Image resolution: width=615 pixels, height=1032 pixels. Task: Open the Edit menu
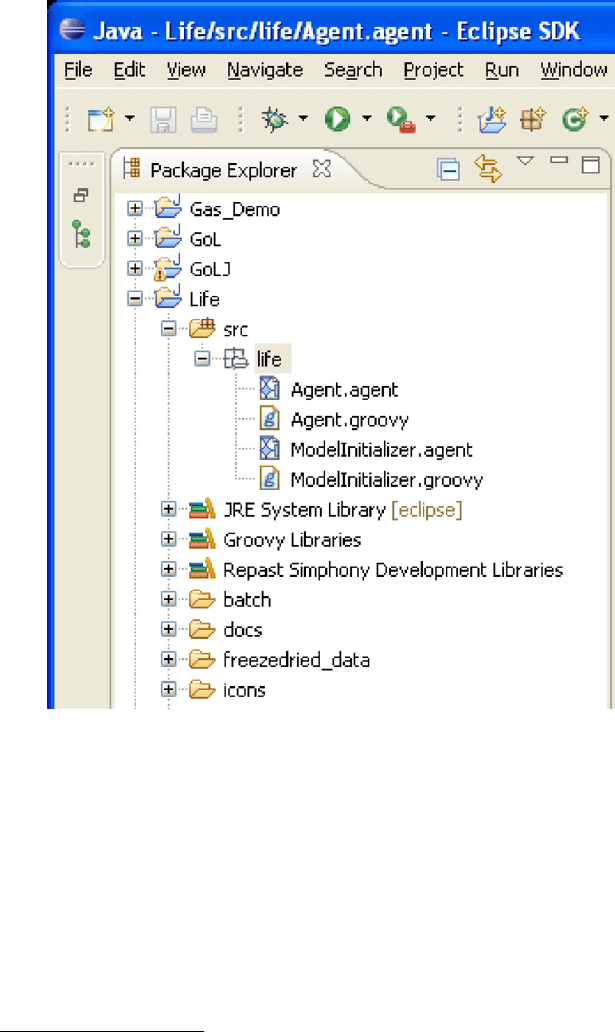pos(129,70)
